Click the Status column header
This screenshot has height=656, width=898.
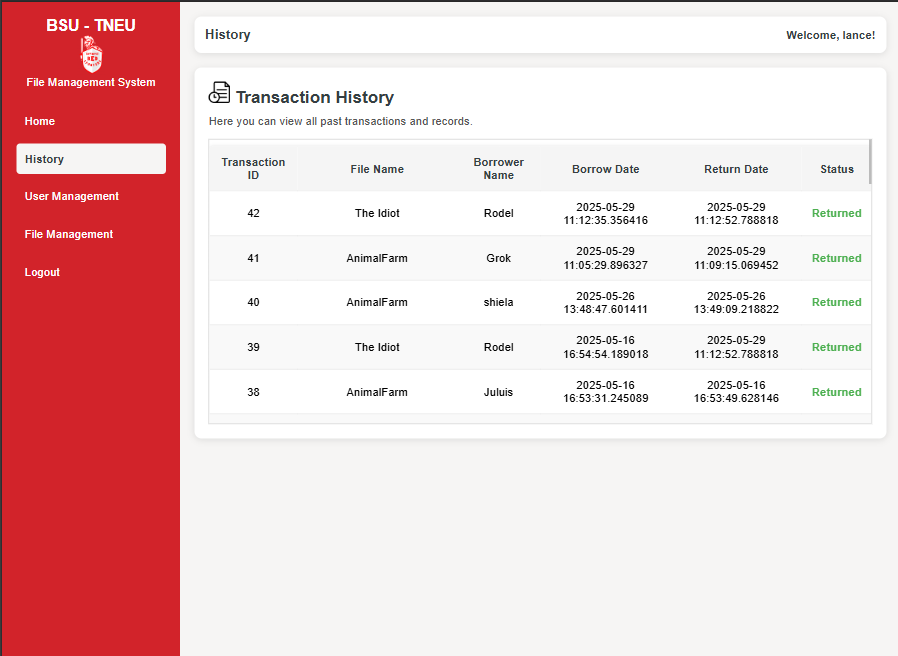tap(836, 169)
